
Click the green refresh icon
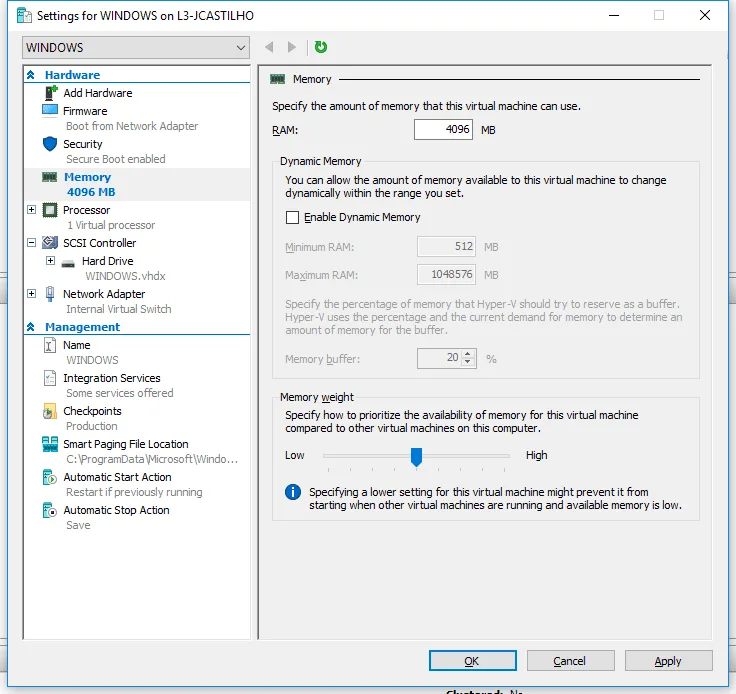tap(321, 47)
